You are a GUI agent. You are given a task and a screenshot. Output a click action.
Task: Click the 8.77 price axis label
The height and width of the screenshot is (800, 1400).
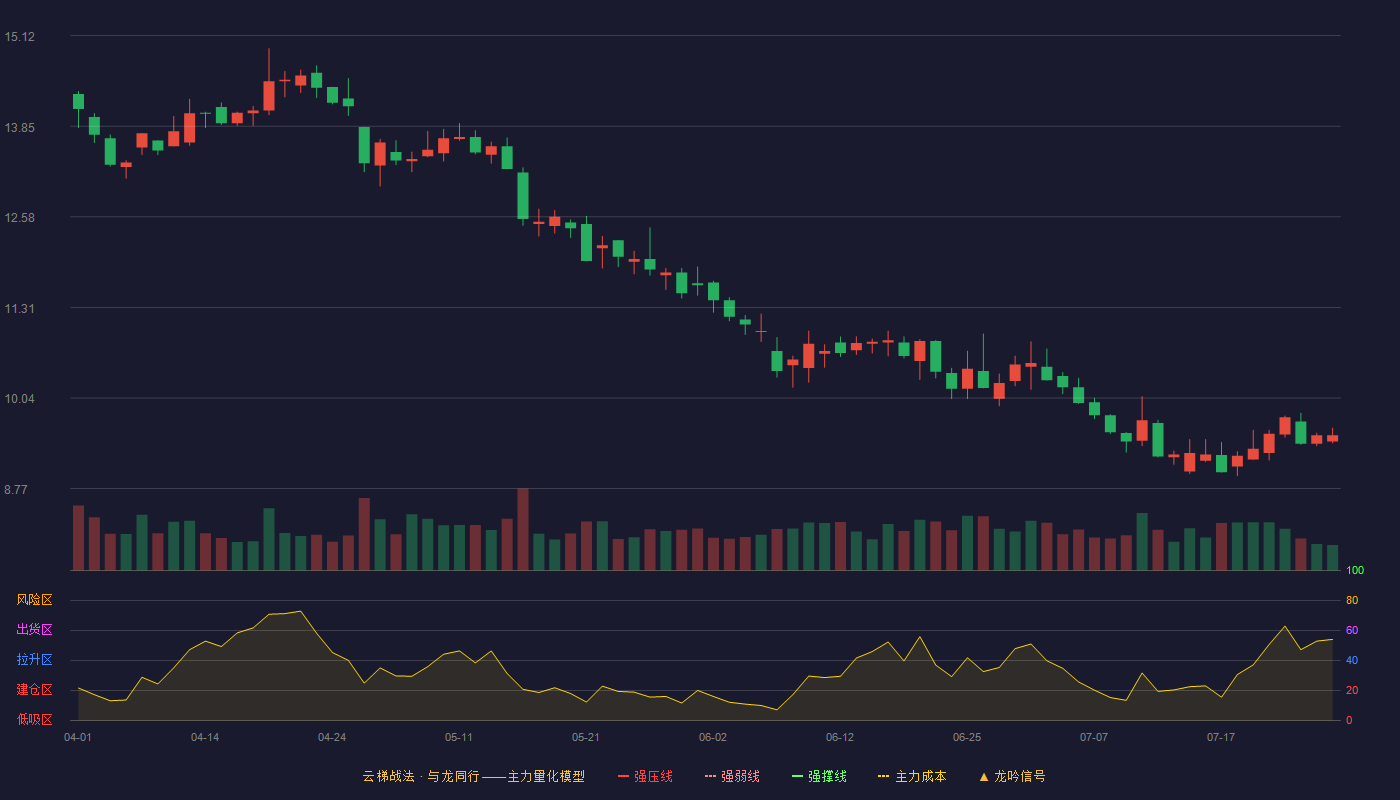[16, 490]
